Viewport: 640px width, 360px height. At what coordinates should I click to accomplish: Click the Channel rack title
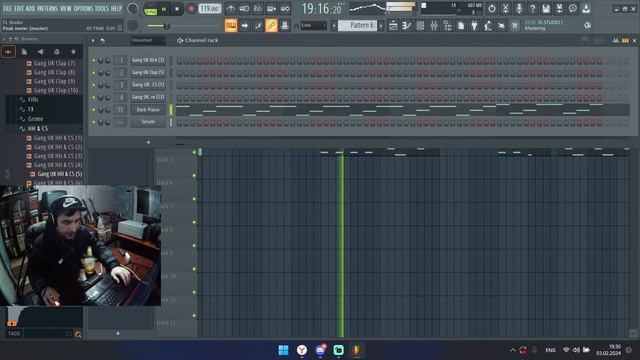click(202, 40)
